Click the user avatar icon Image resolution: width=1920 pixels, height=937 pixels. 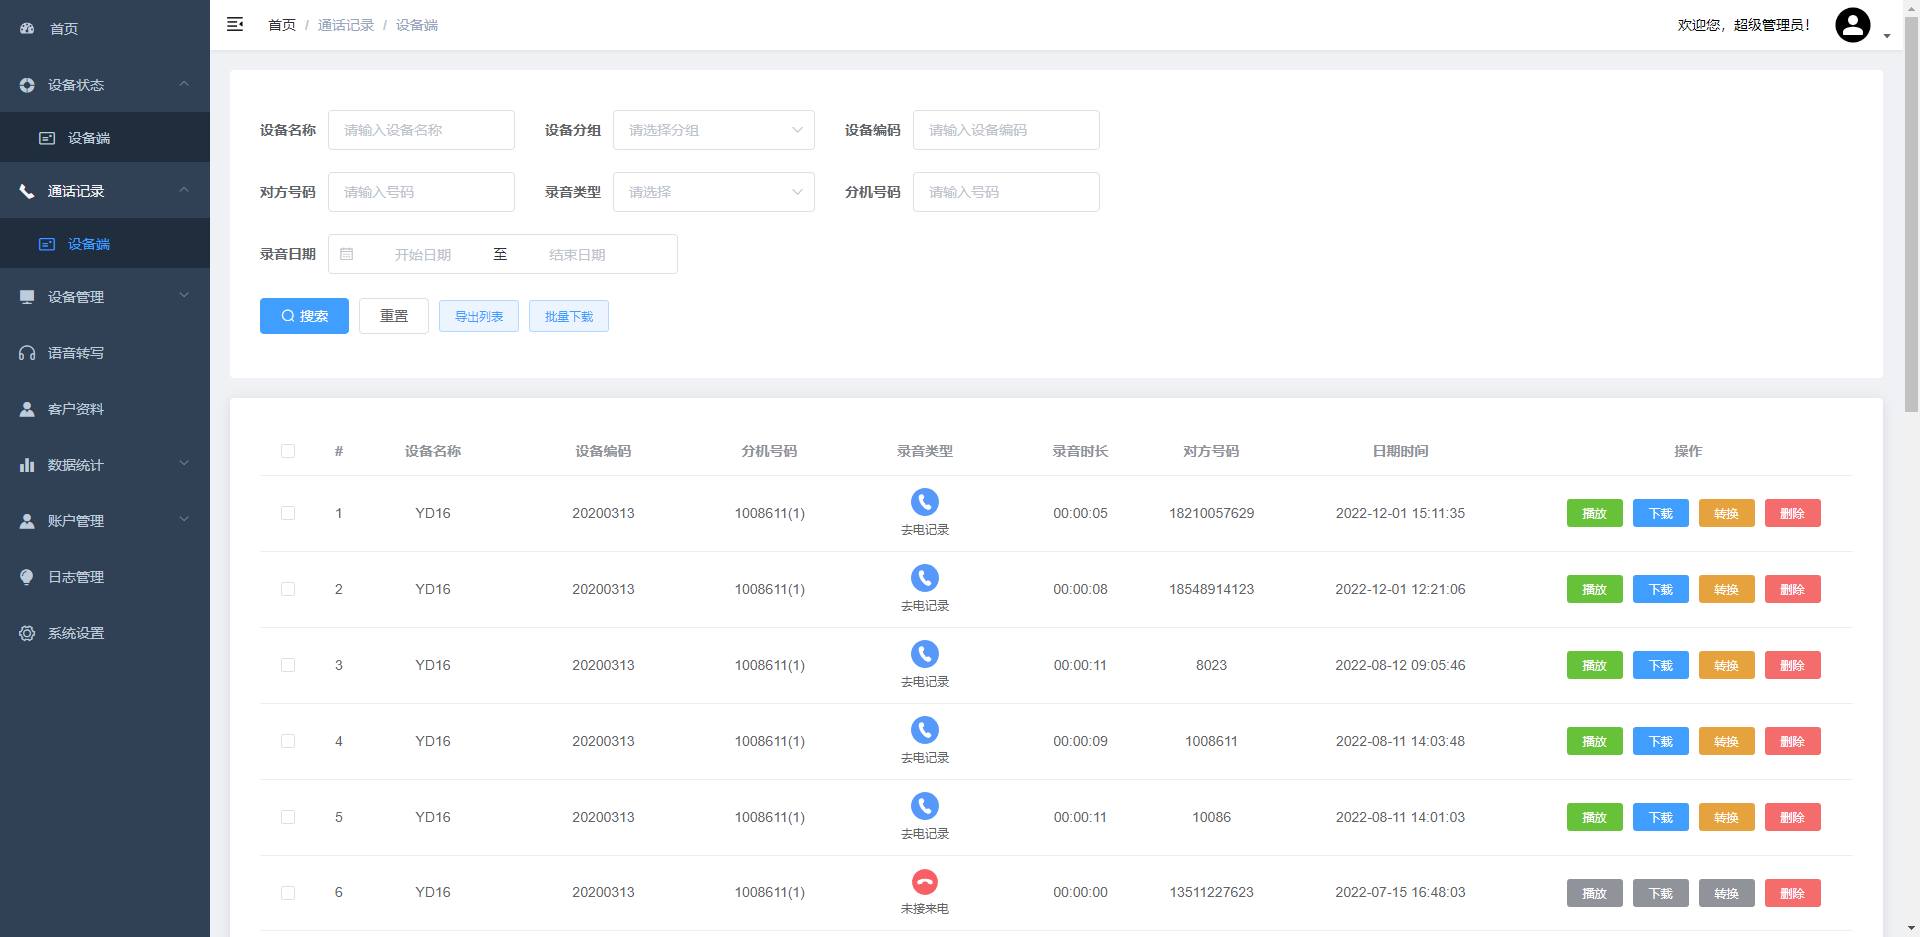click(x=1852, y=25)
